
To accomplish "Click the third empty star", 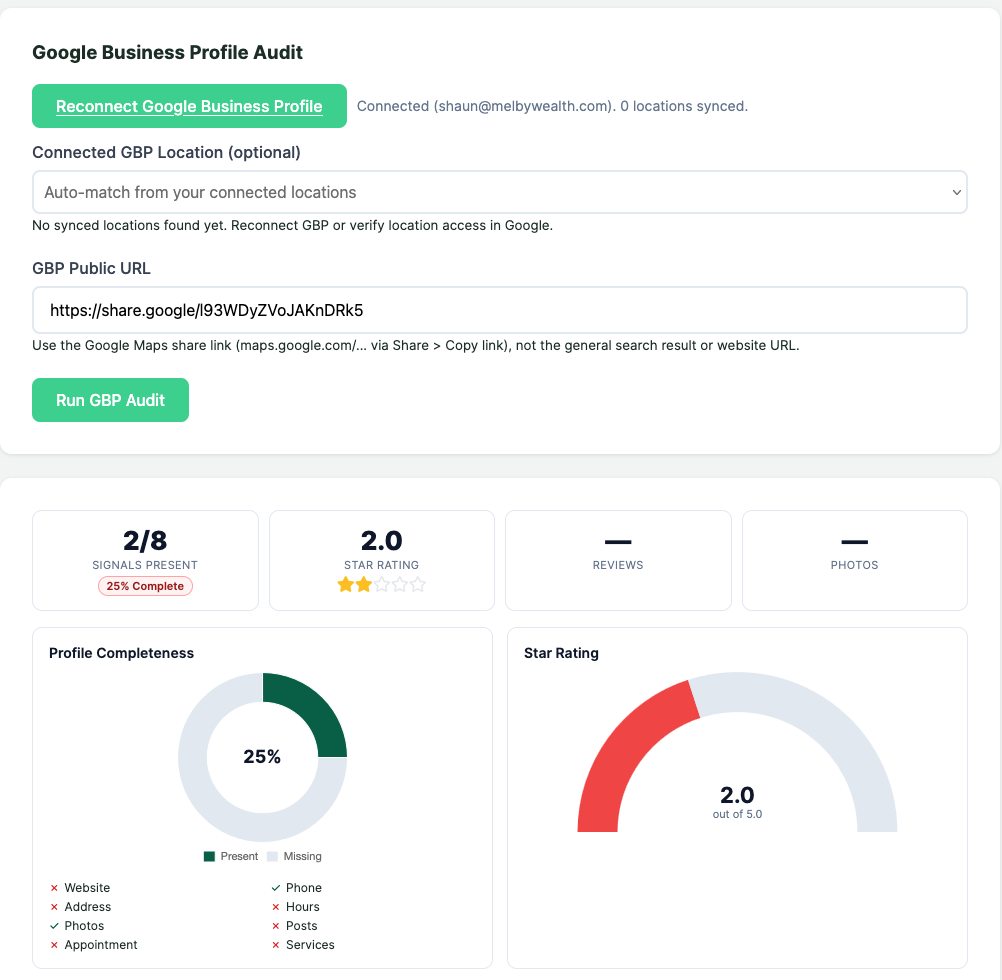I will click(382, 585).
